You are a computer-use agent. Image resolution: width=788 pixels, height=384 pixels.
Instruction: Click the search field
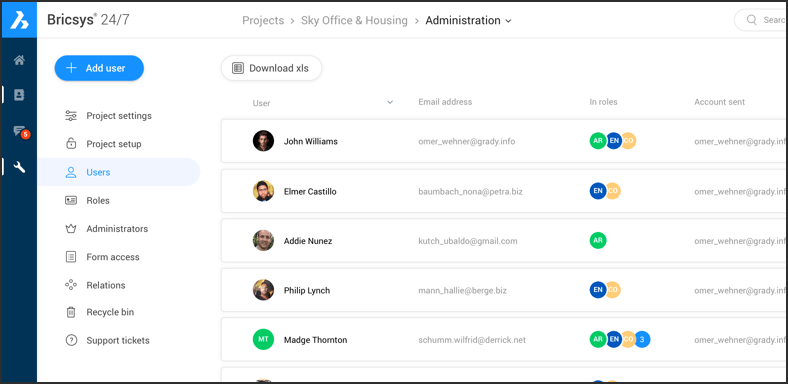(x=761, y=20)
